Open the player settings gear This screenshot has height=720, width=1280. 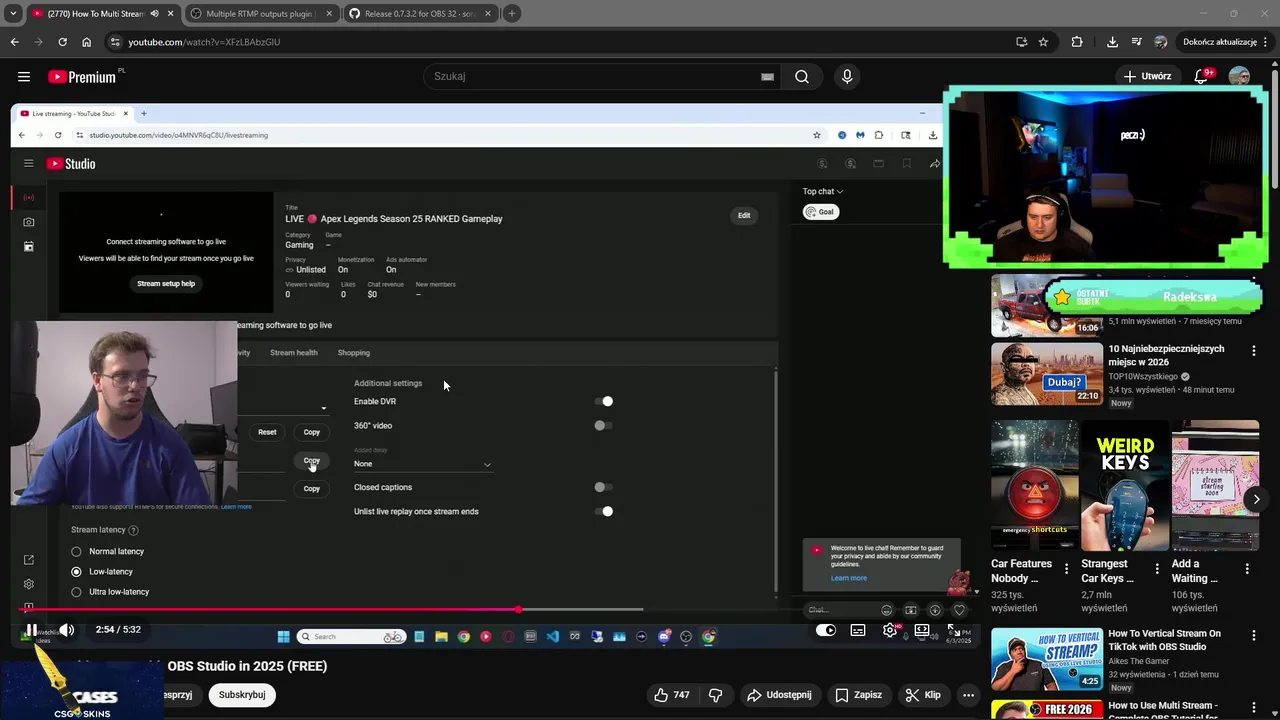tap(890, 630)
